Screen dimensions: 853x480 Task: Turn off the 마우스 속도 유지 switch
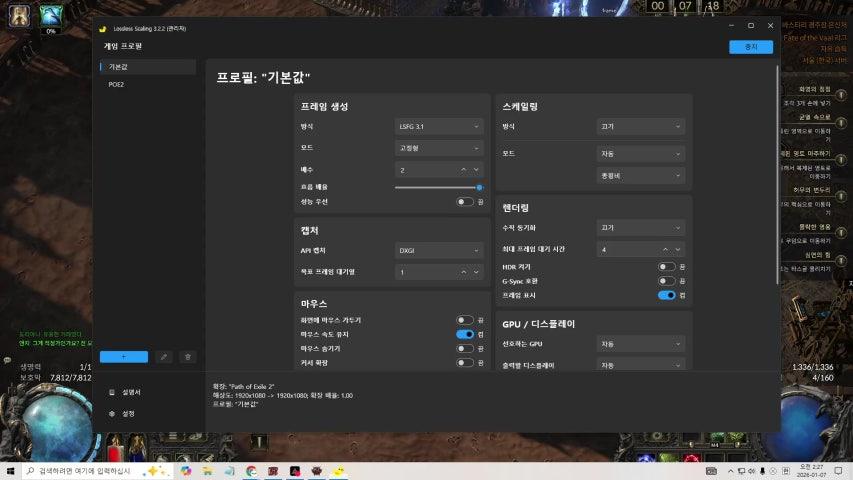(465, 334)
